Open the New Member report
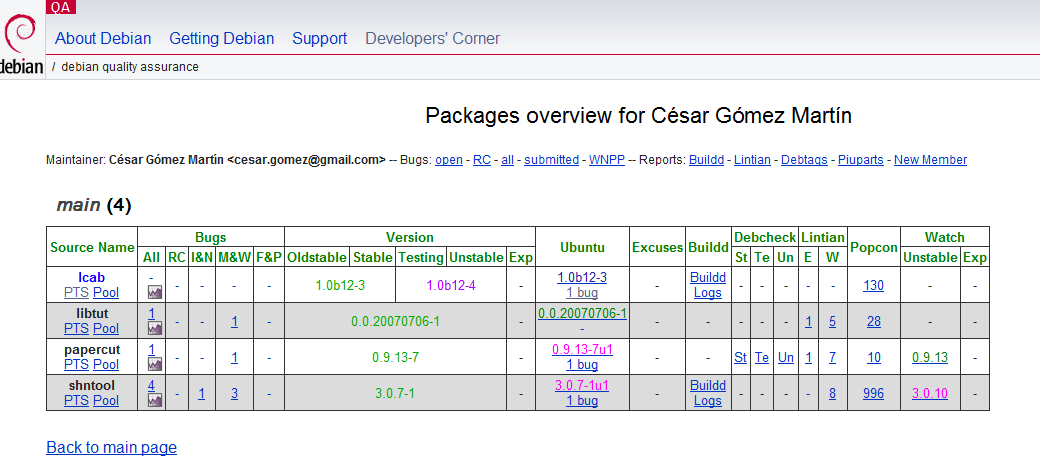This screenshot has height=461, width=1040. tap(931, 160)
